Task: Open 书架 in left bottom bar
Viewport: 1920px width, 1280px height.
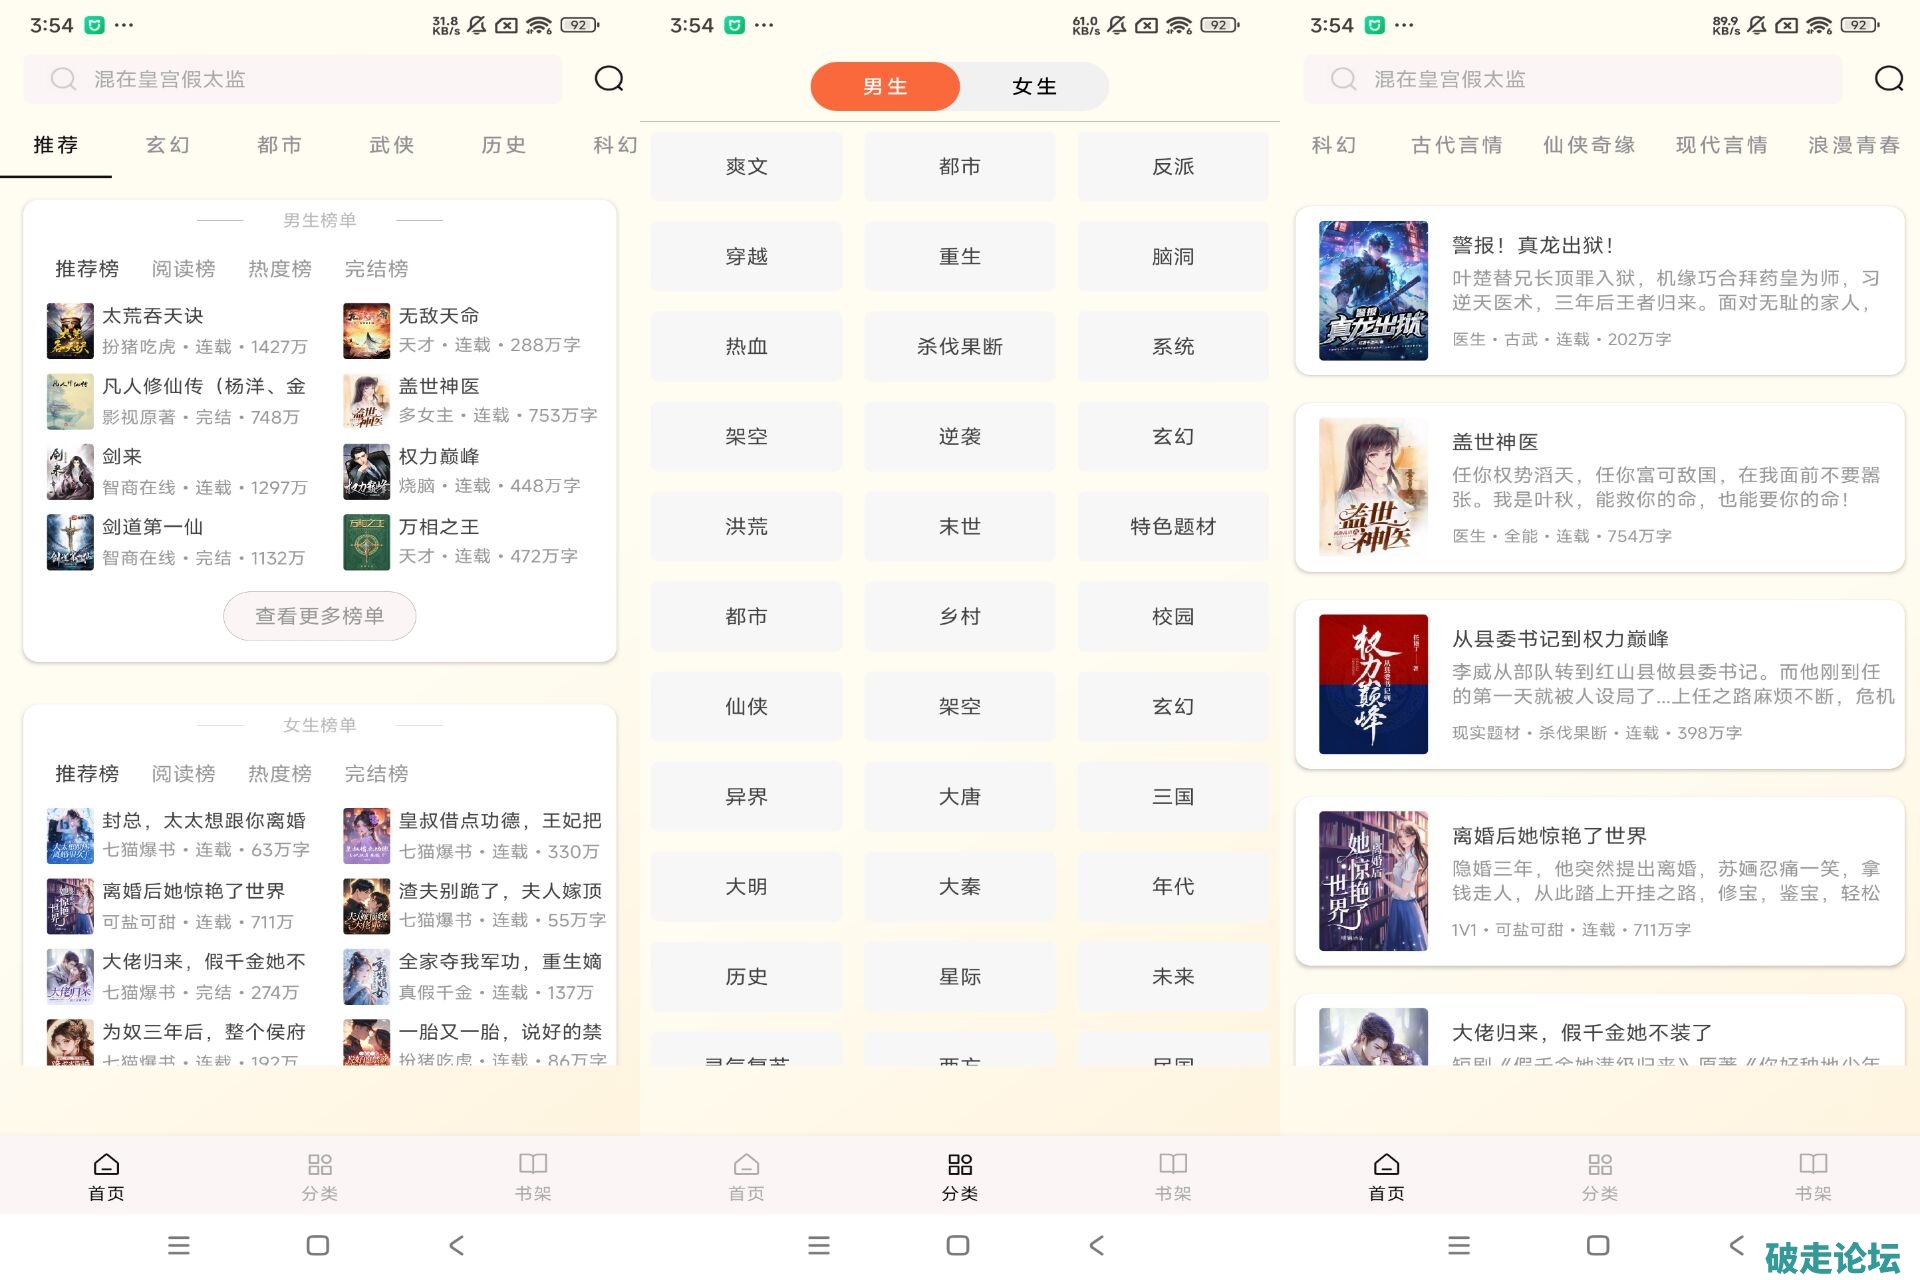Action: 532,1176
